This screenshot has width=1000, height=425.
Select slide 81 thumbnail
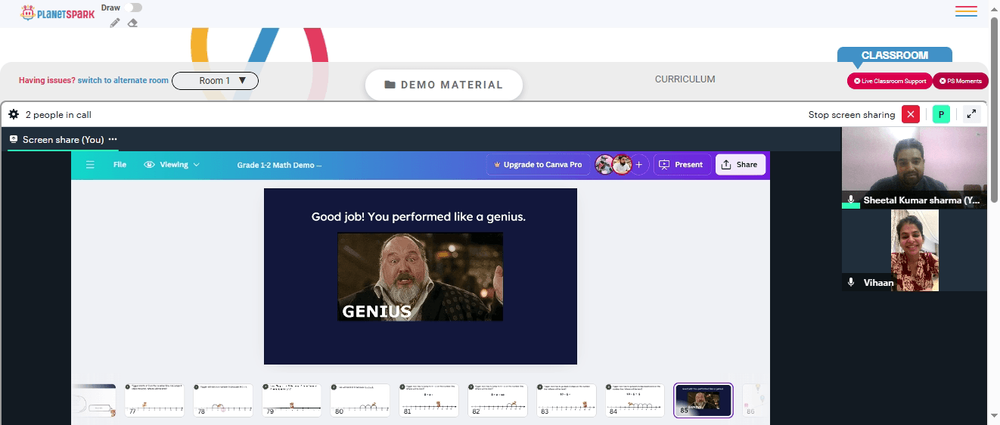coord(429,400)
